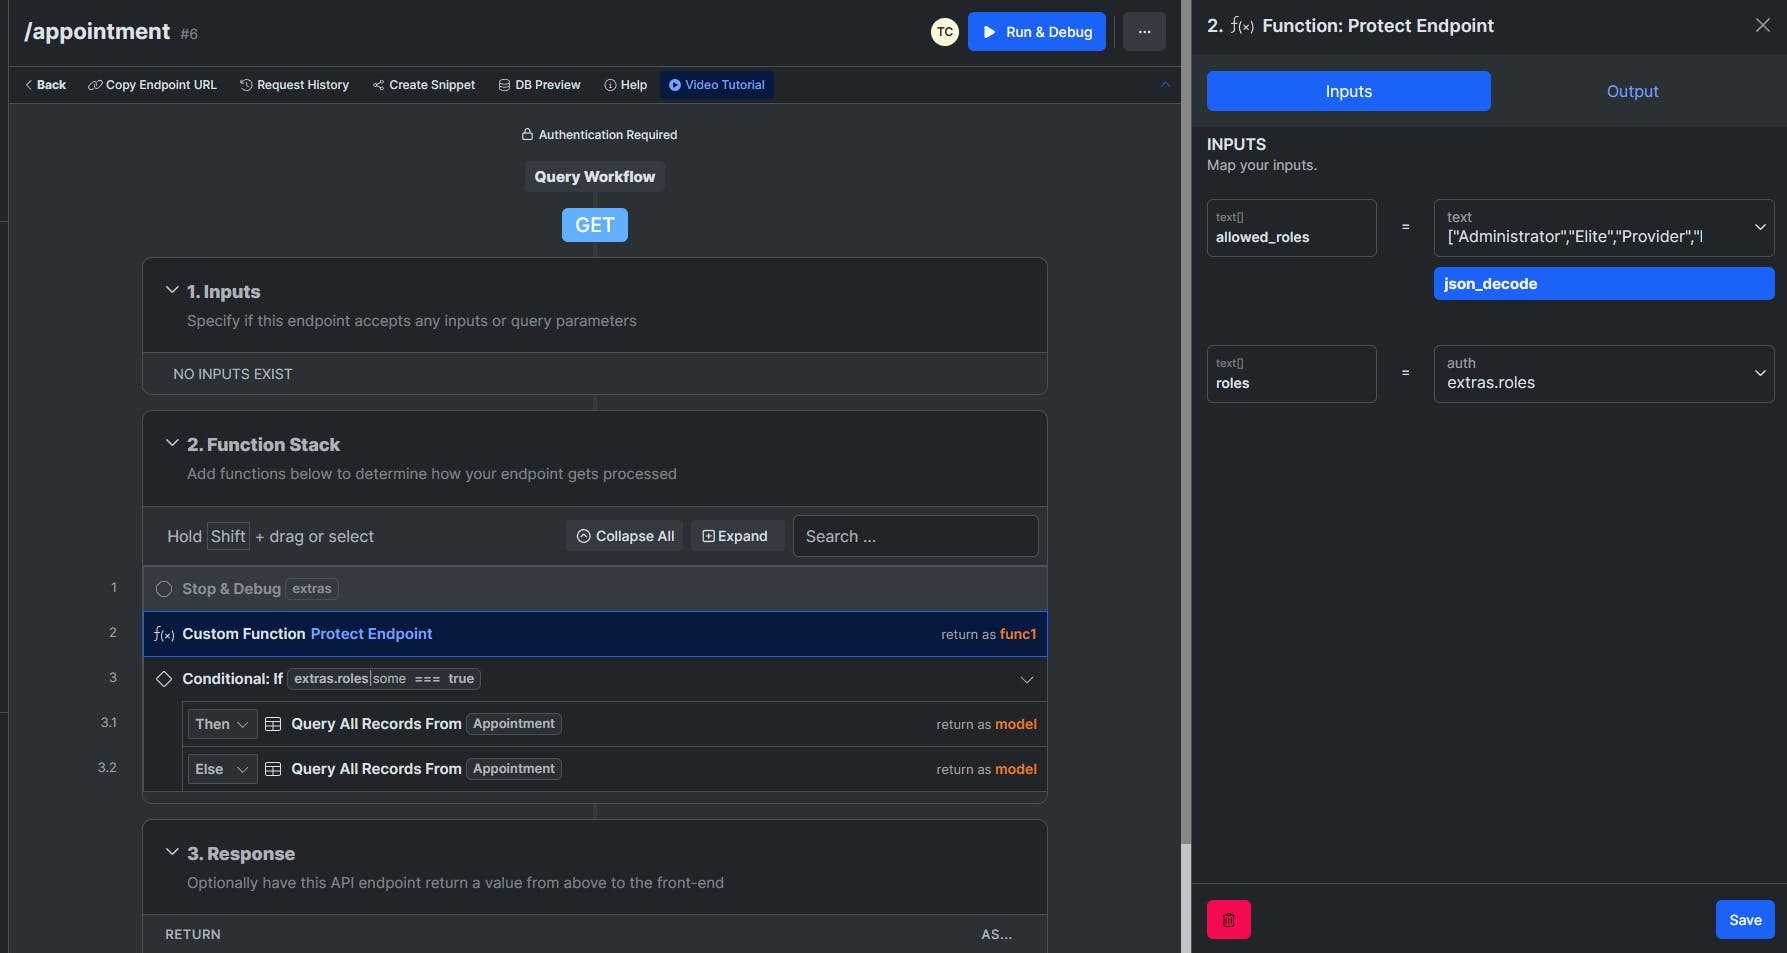The height and width of the screenshot is (953, 1787).
Task: Click the Stop & Debug circle icon
Action: pos(164,589)
